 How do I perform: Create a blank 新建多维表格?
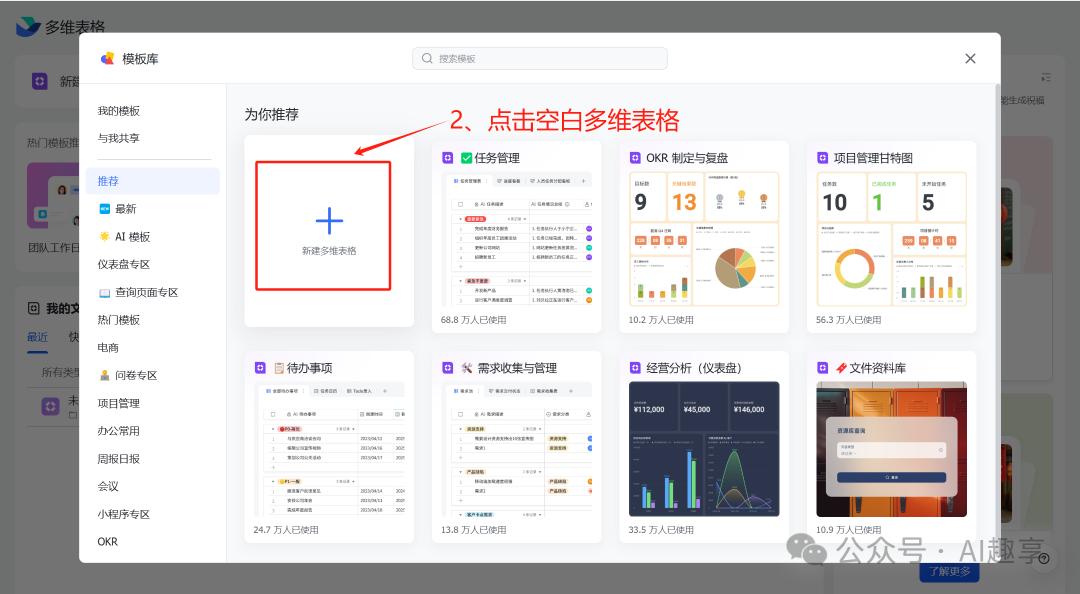329,231
